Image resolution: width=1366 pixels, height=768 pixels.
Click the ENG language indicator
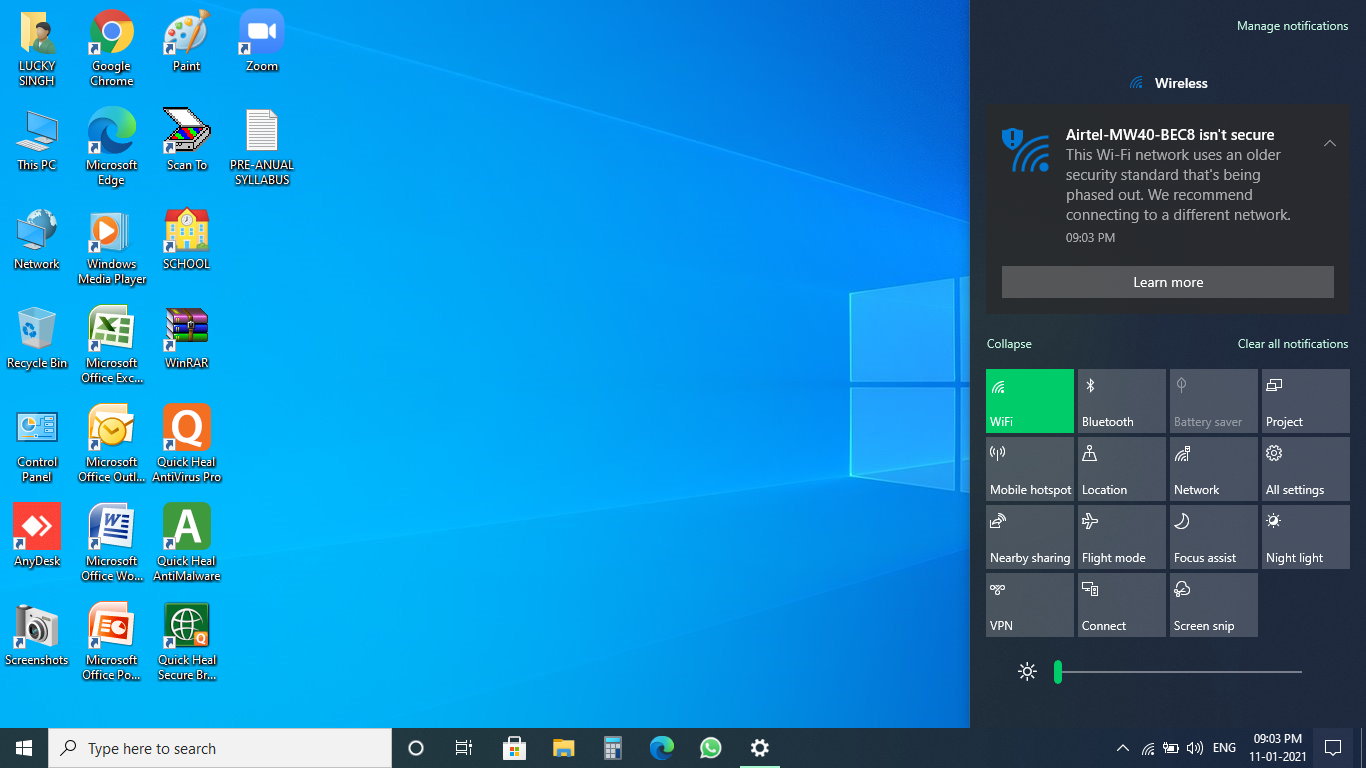coord(1224,748)
